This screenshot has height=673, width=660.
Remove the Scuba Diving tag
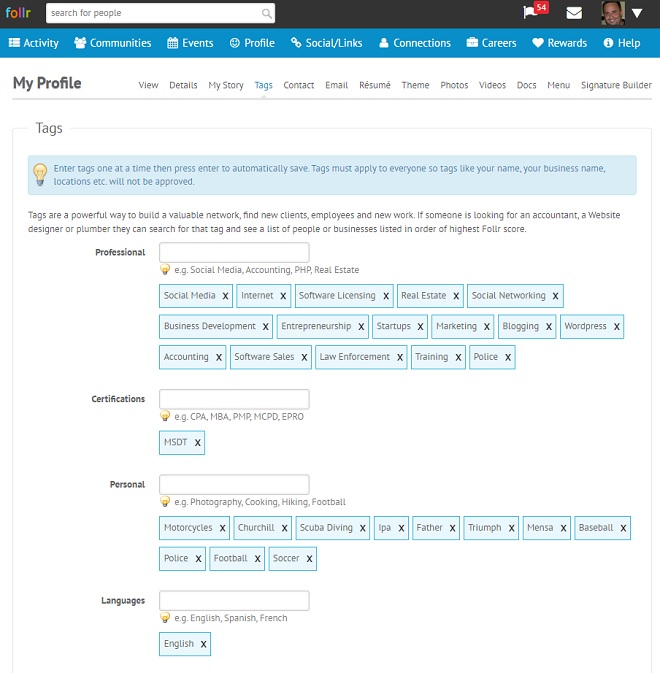pyautogui.click(x=363, y=528)
